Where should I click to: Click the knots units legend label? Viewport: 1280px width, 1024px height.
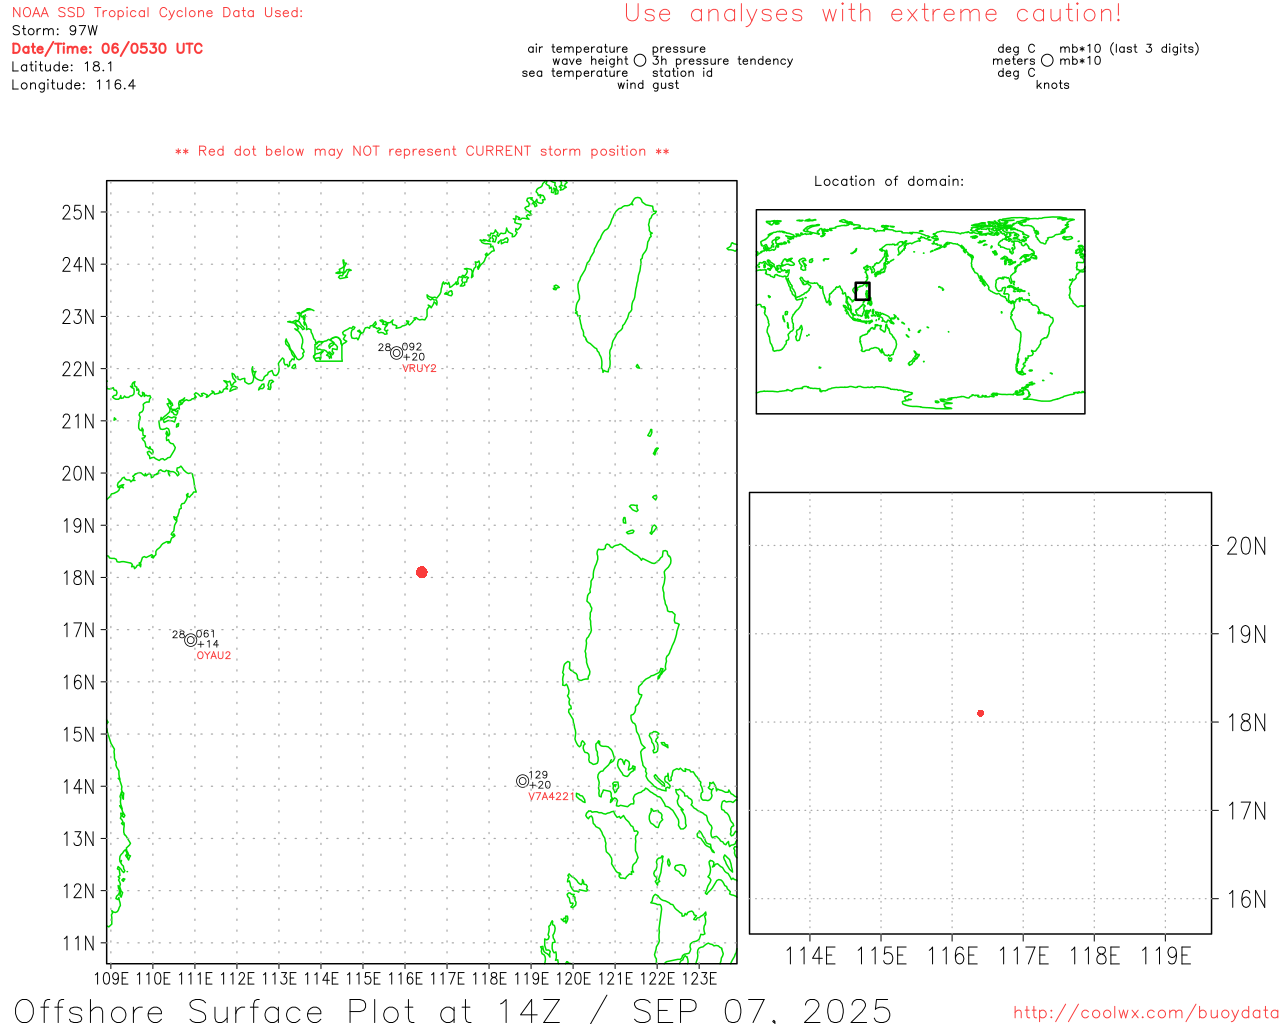click(x=1053, y=85)
